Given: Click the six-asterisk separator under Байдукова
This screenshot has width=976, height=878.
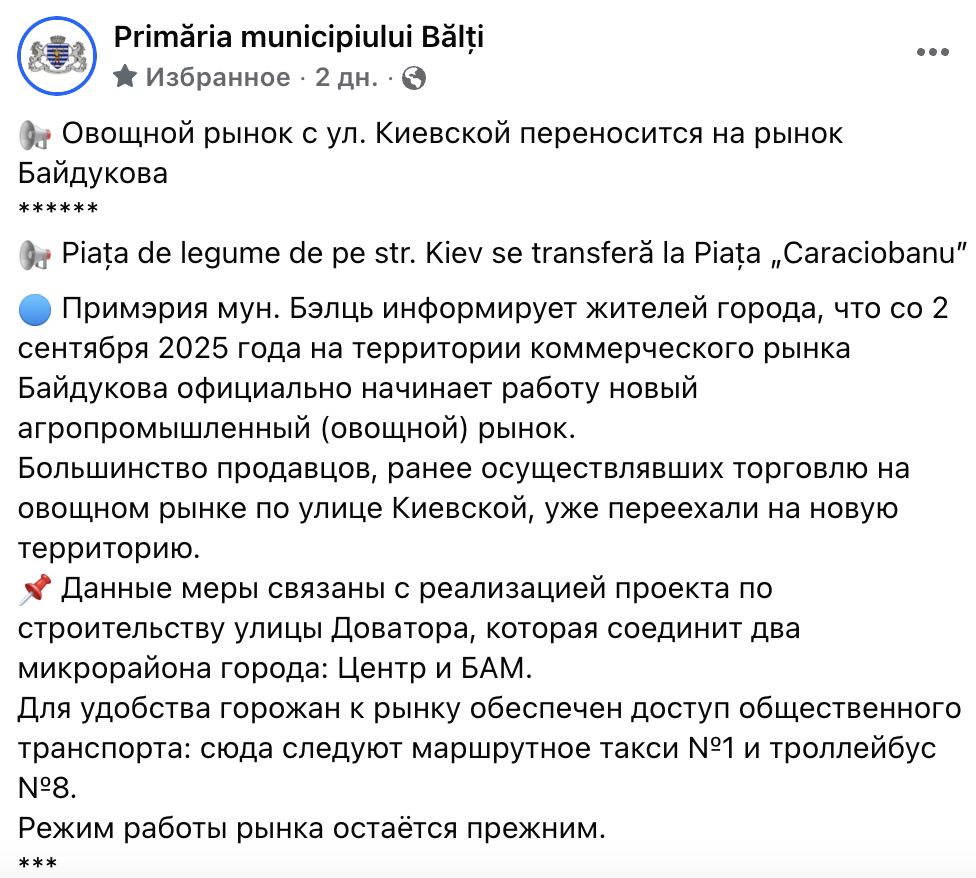Looking at the screenshot, I should coord(58,209).
